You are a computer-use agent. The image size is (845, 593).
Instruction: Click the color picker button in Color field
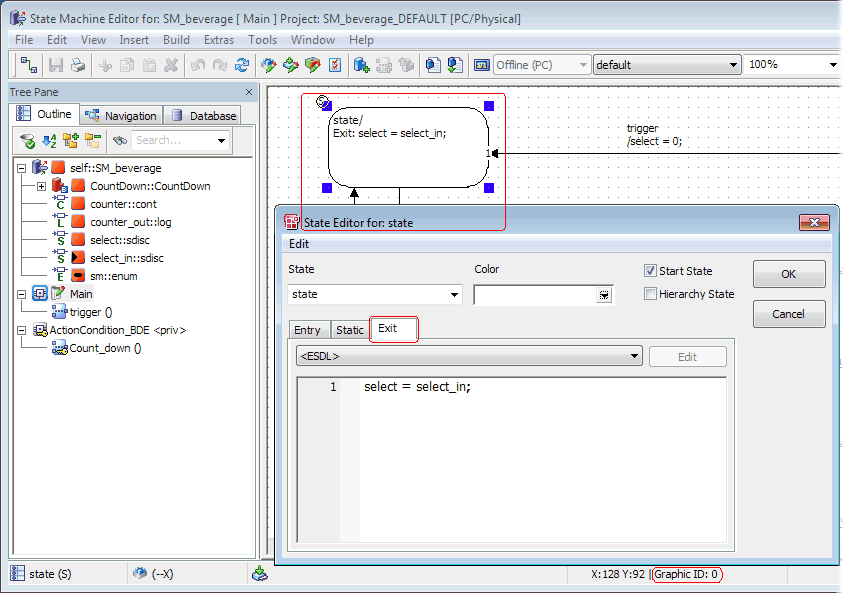tap(604, 295)
